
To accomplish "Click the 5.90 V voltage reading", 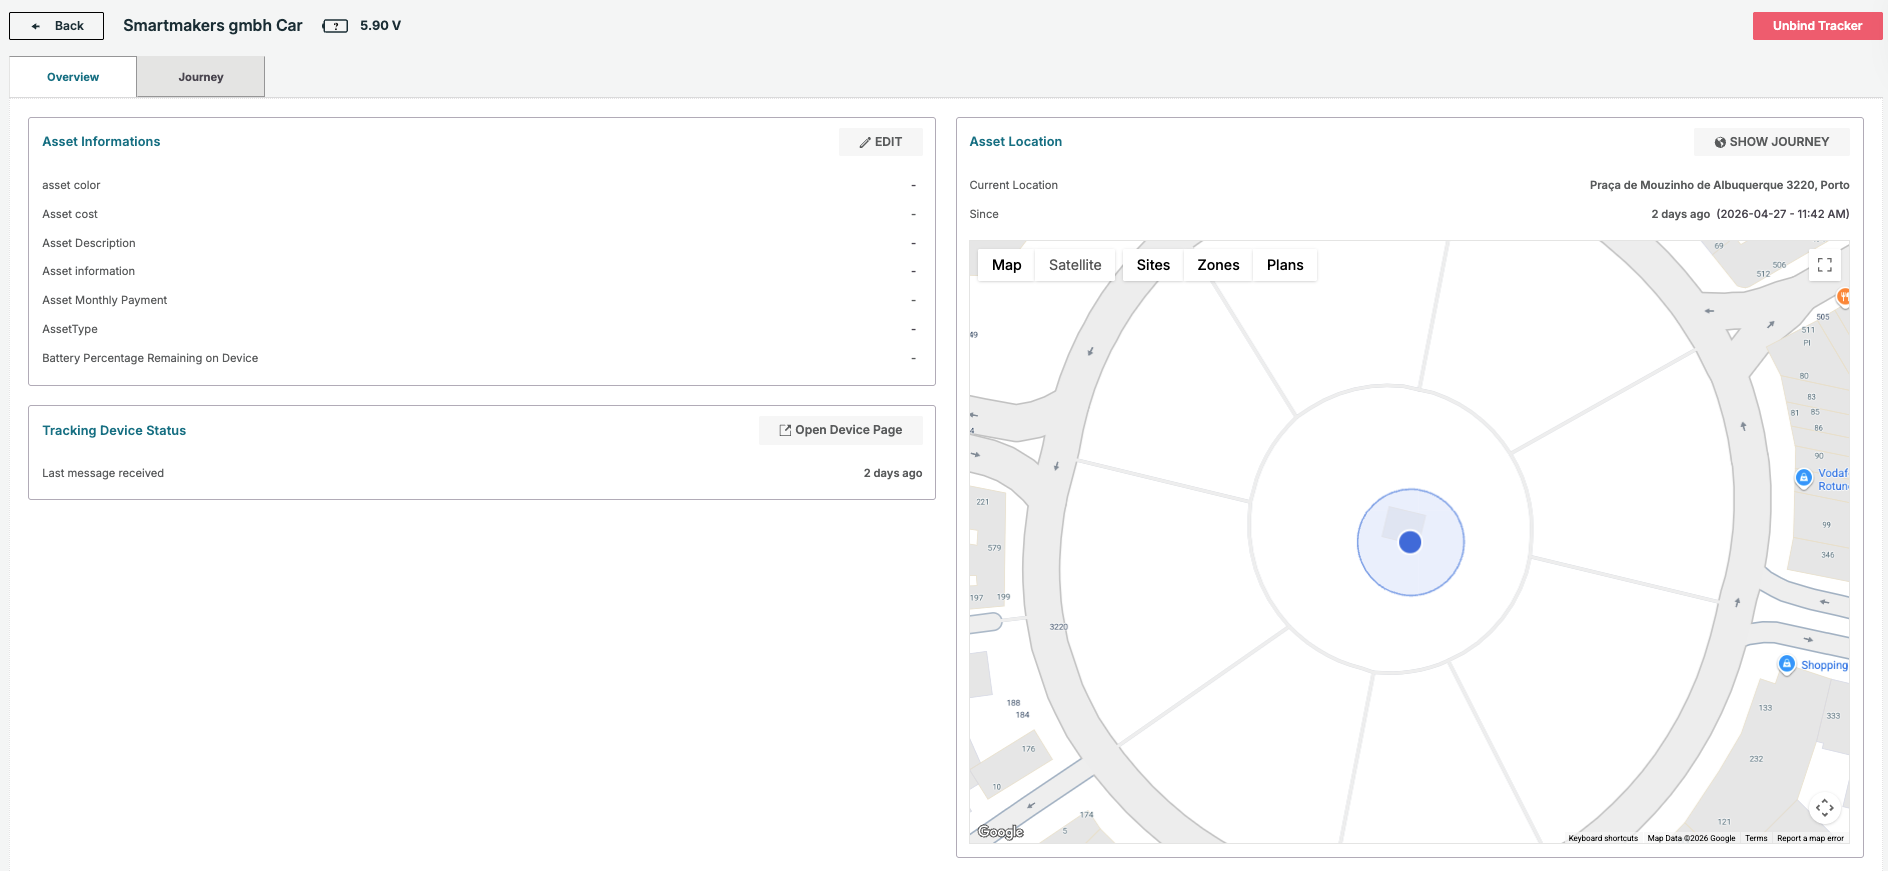I will (x=380, y=26).
